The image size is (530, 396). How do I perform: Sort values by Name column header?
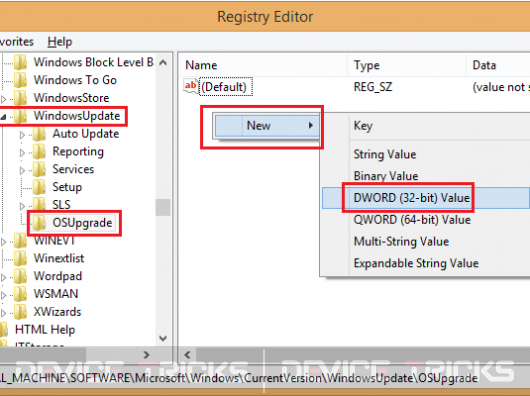[263, 65]
